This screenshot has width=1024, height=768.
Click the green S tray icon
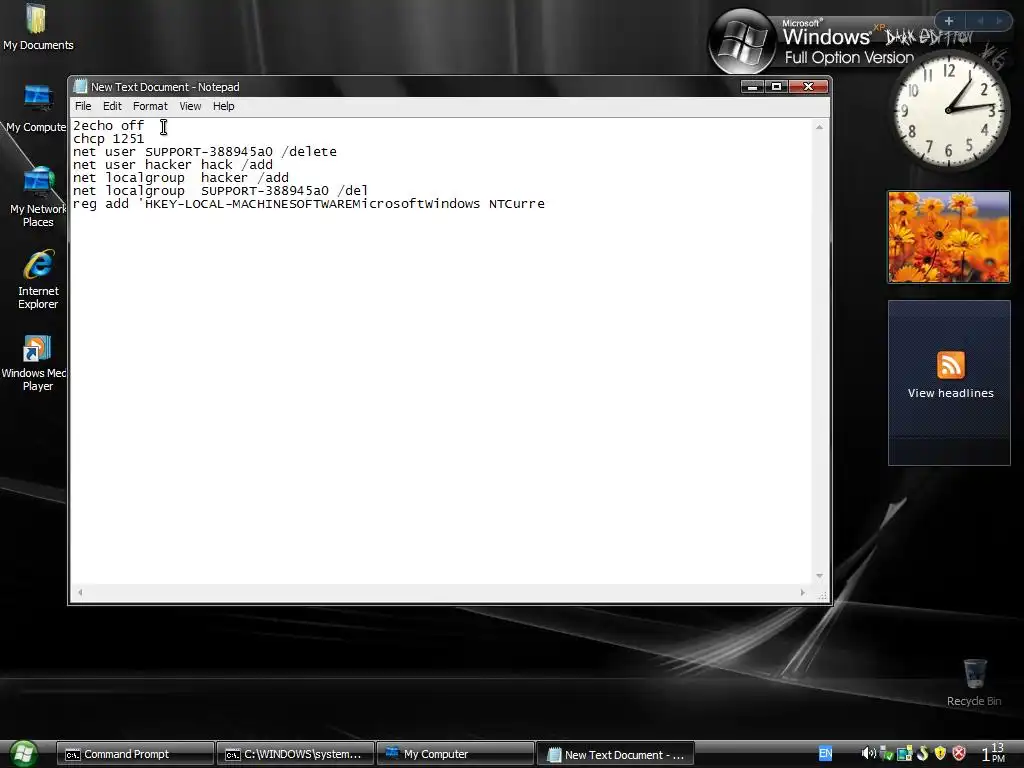pyautogui.click(x=923, y=754)
